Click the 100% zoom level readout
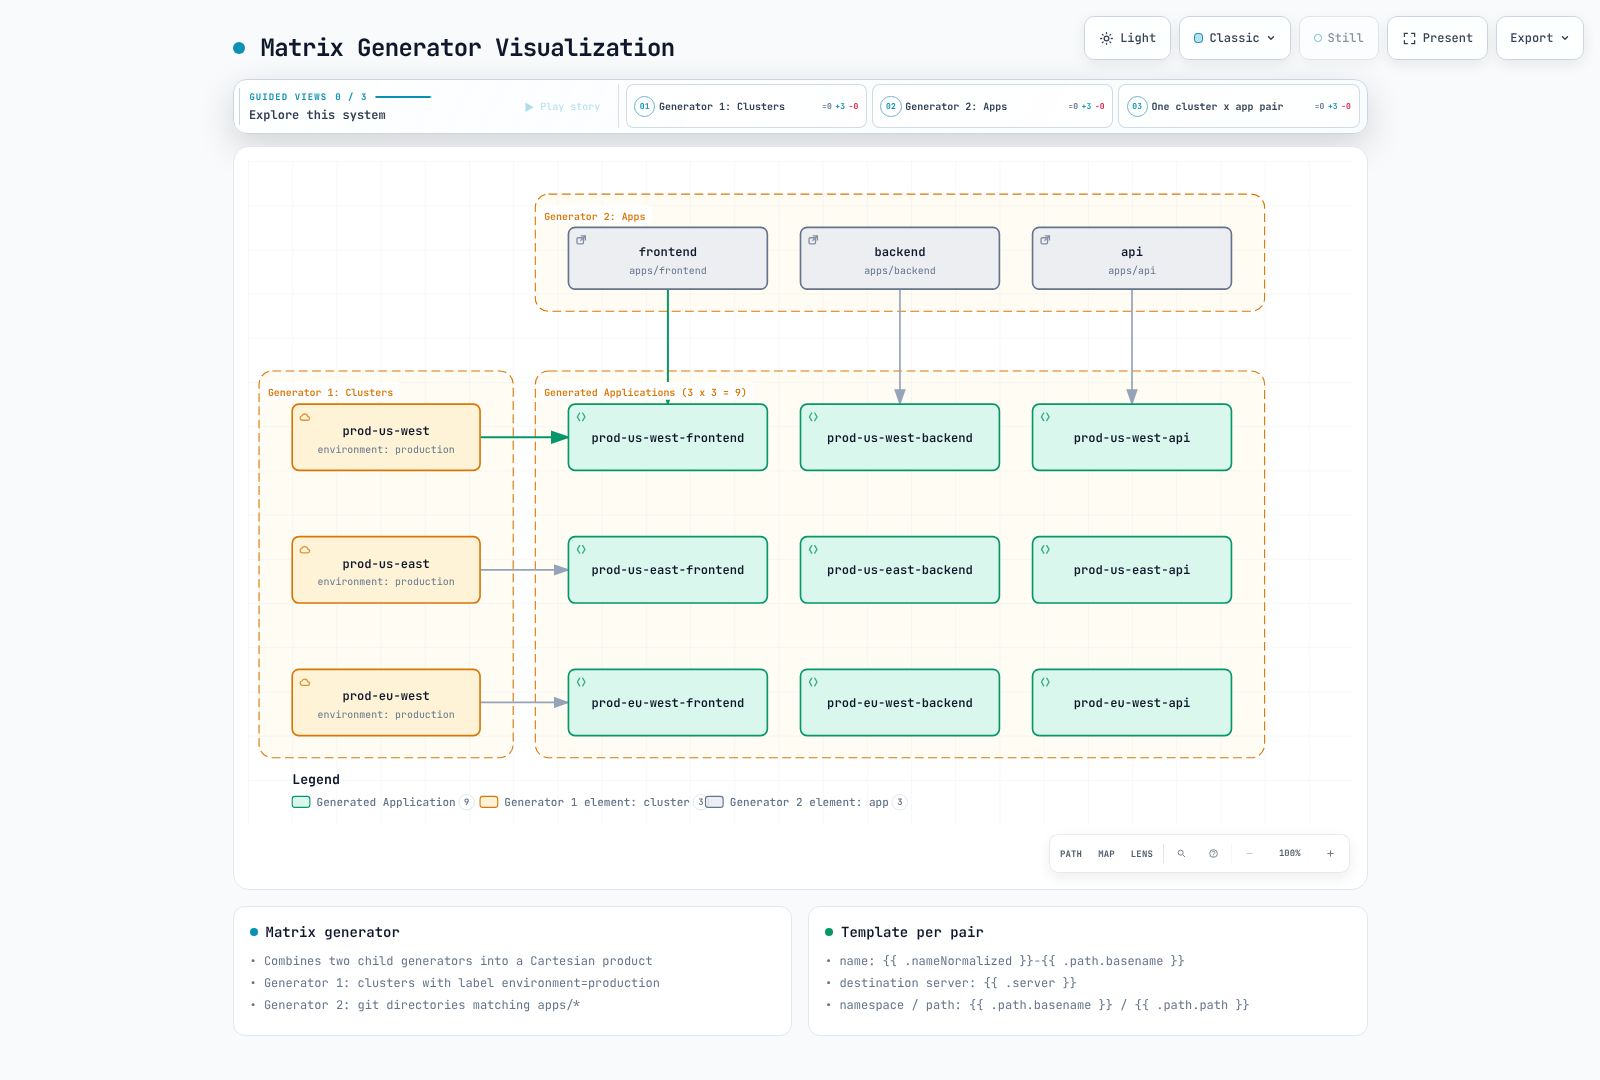Screen dimensions: 1600x1080 [x=1290, y=854]
